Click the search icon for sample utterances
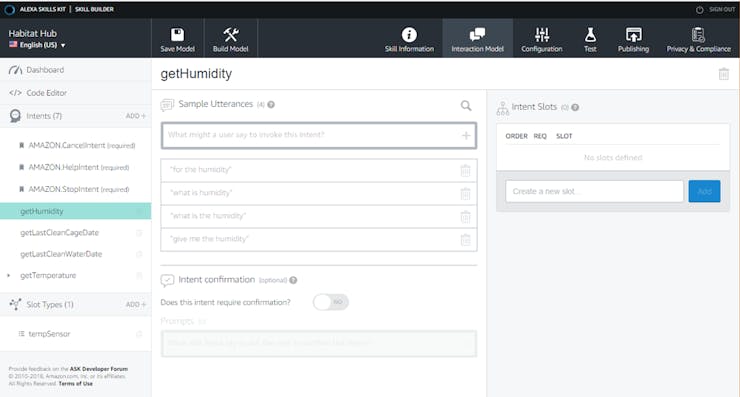Screen dimensions: 740x397 click(466, 106)
